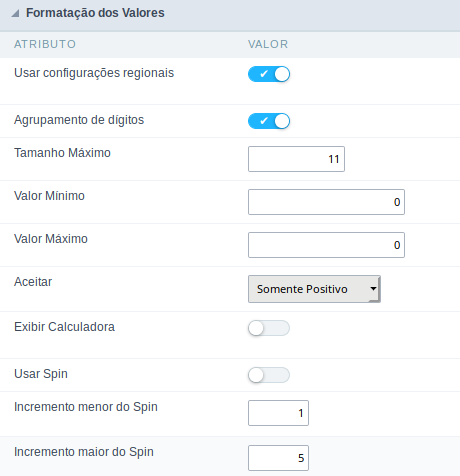The height and width of the screenshot is (476, 460).
Task: Click Incremento menor do Spin field
Action: pyautogui.click(x=278, y=413)
